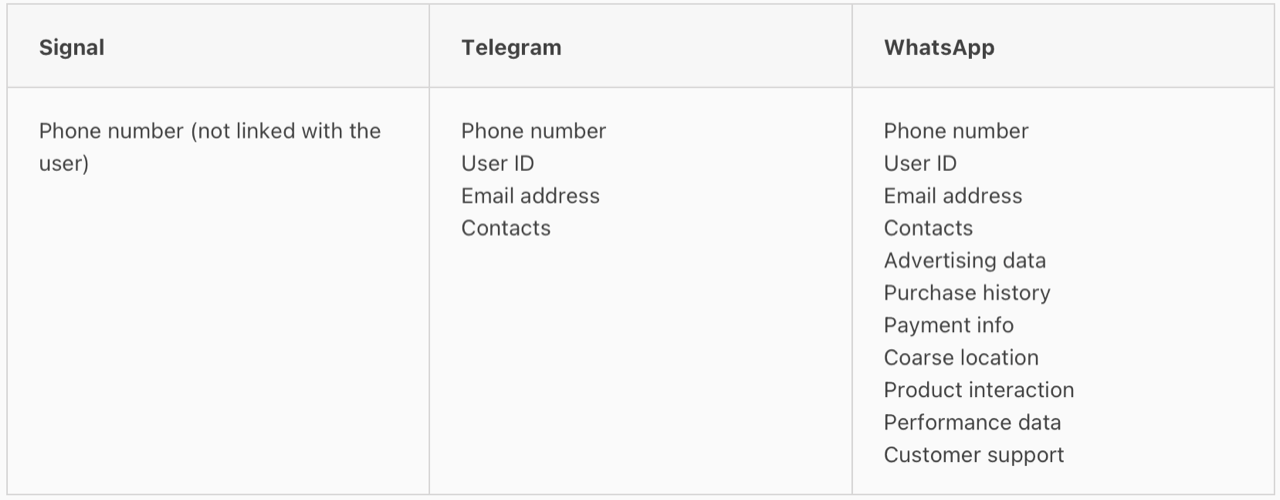Click the word 'user)' in Signal column
1280x500 pixels.
point(64,163)
